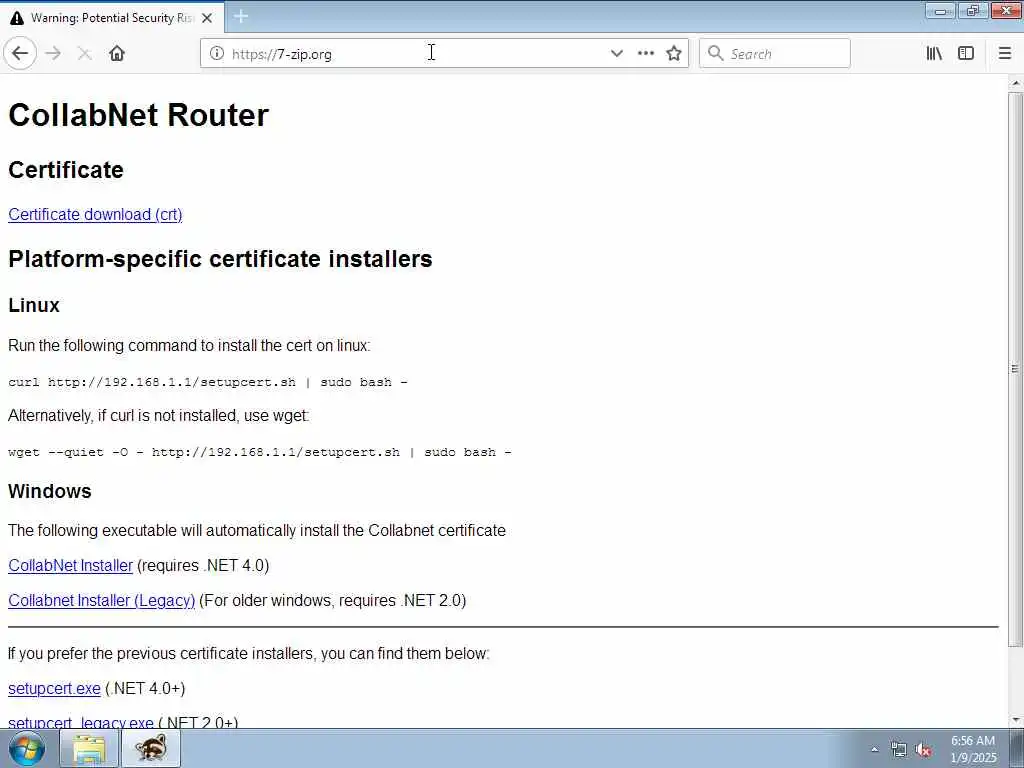Open the Library panel
This screenshot has width=1024, height=768.
coord(935,54)
